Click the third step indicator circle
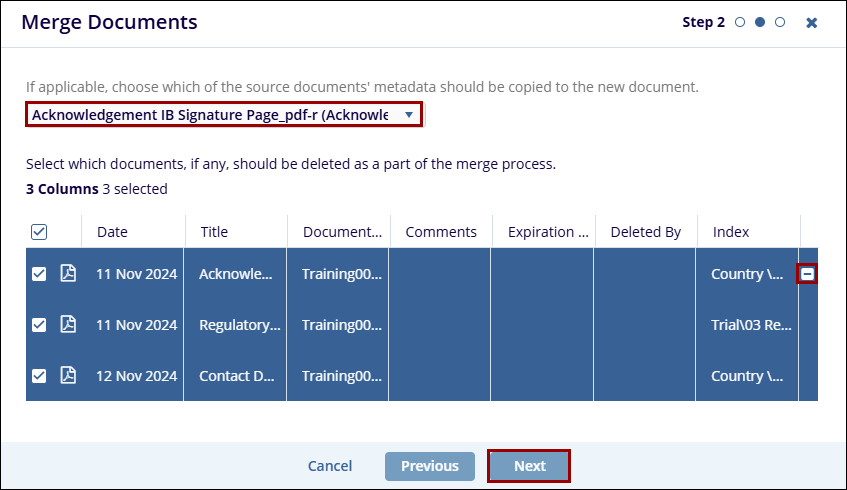The width and height of the screenshot is (847, 490). [780, 23]
